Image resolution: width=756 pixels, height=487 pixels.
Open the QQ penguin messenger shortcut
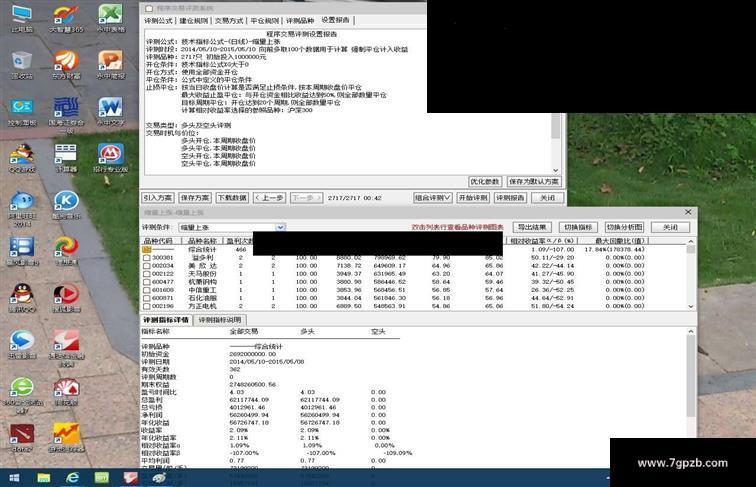tap(22, 297)
